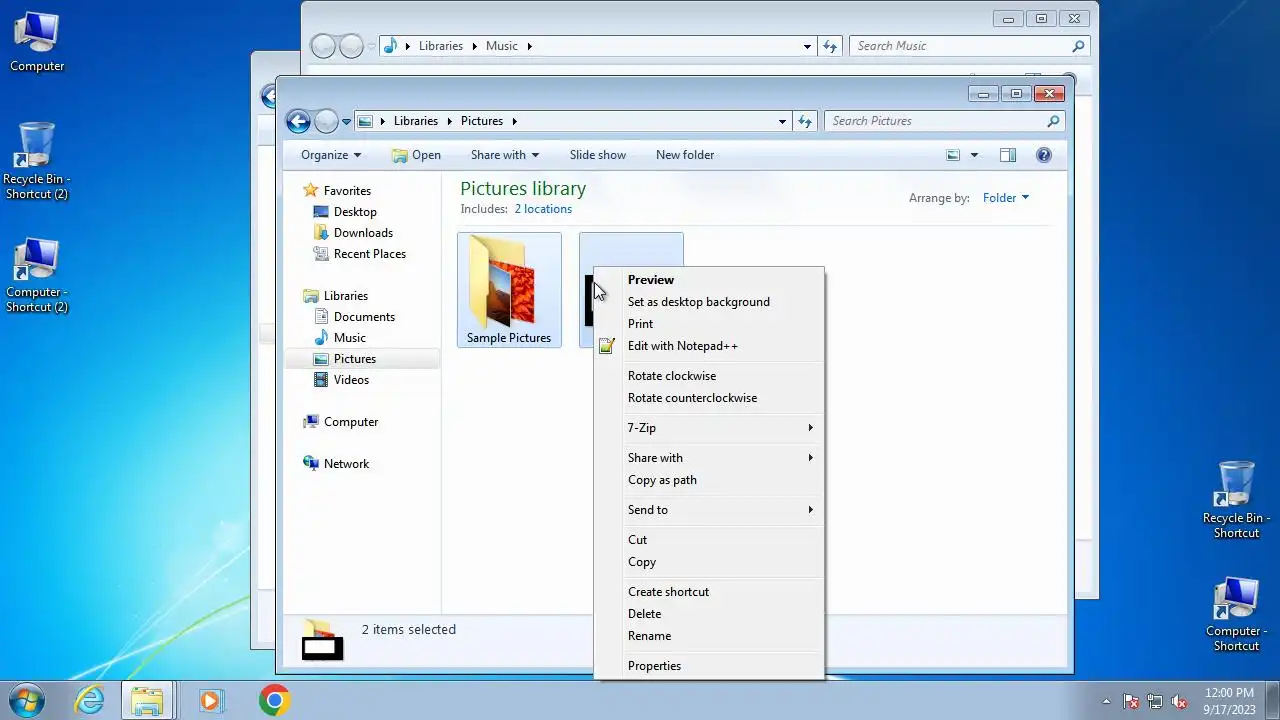Click Libraries breadcrumb in Music window

441,46
